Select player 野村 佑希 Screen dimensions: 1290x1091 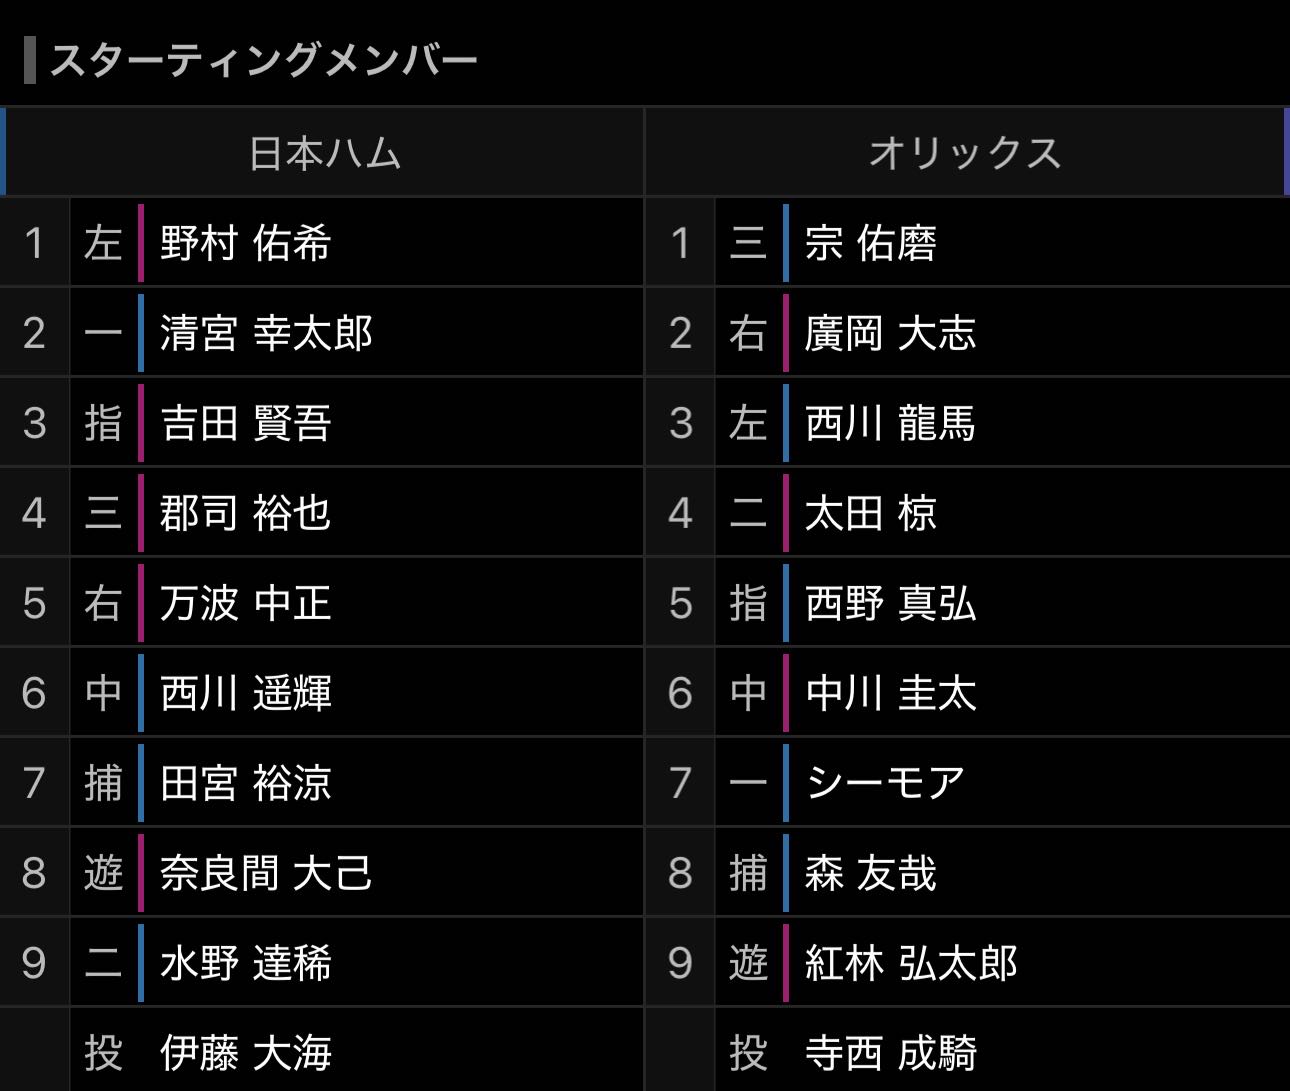245,243
